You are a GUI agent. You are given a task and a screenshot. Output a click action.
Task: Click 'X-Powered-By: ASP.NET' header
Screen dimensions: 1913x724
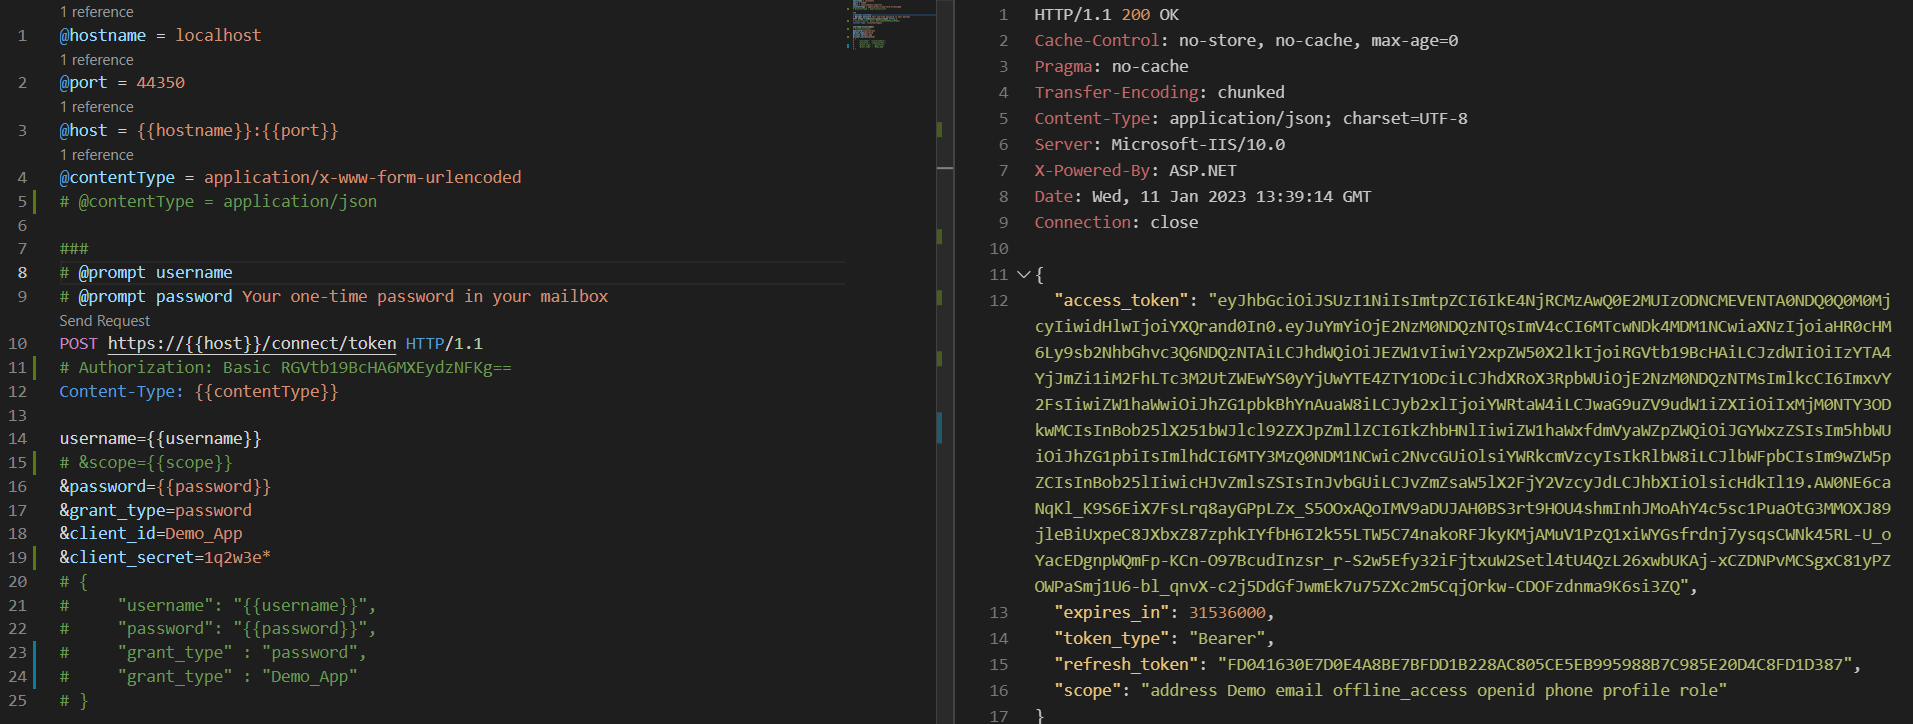[1135, 171]
